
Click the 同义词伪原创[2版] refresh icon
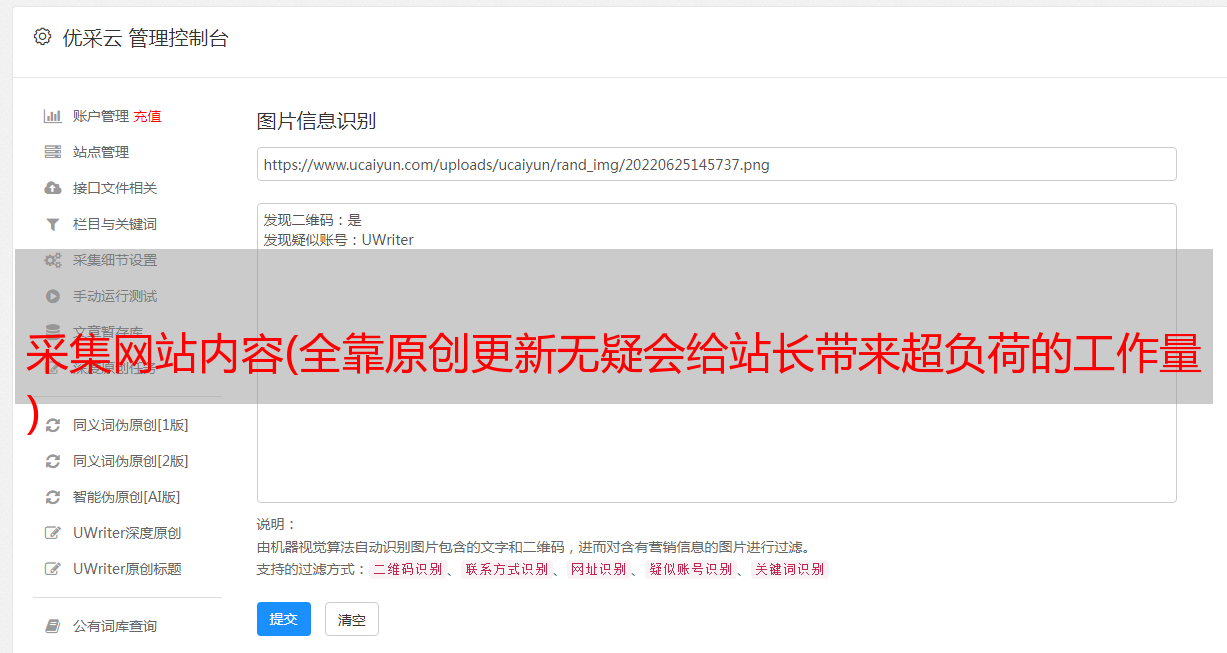[x=53, y=461]
